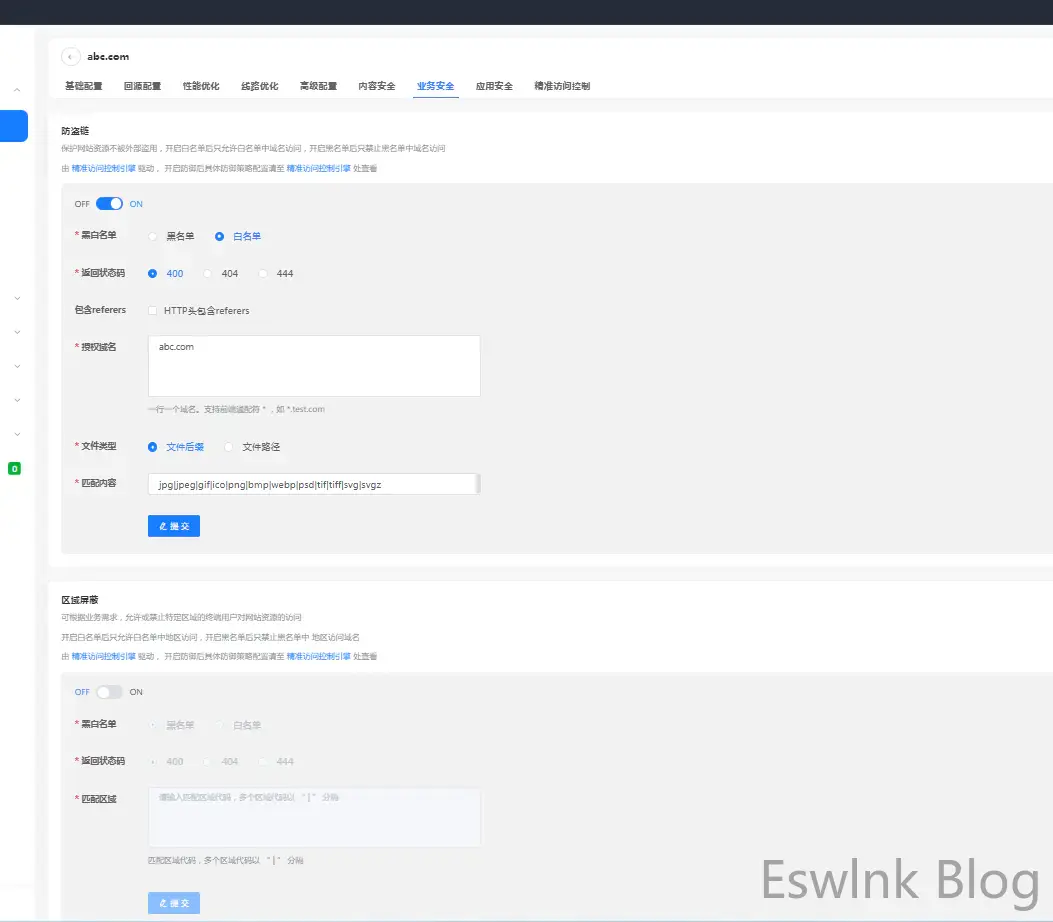
Task: Enable the 区域屏蔽 switch
Action: tap(109, 692)
